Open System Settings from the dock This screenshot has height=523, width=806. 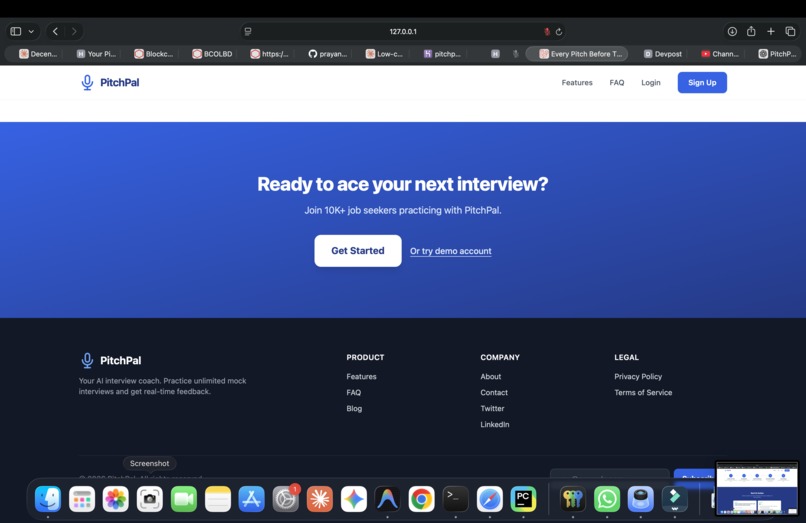(285, 499)
